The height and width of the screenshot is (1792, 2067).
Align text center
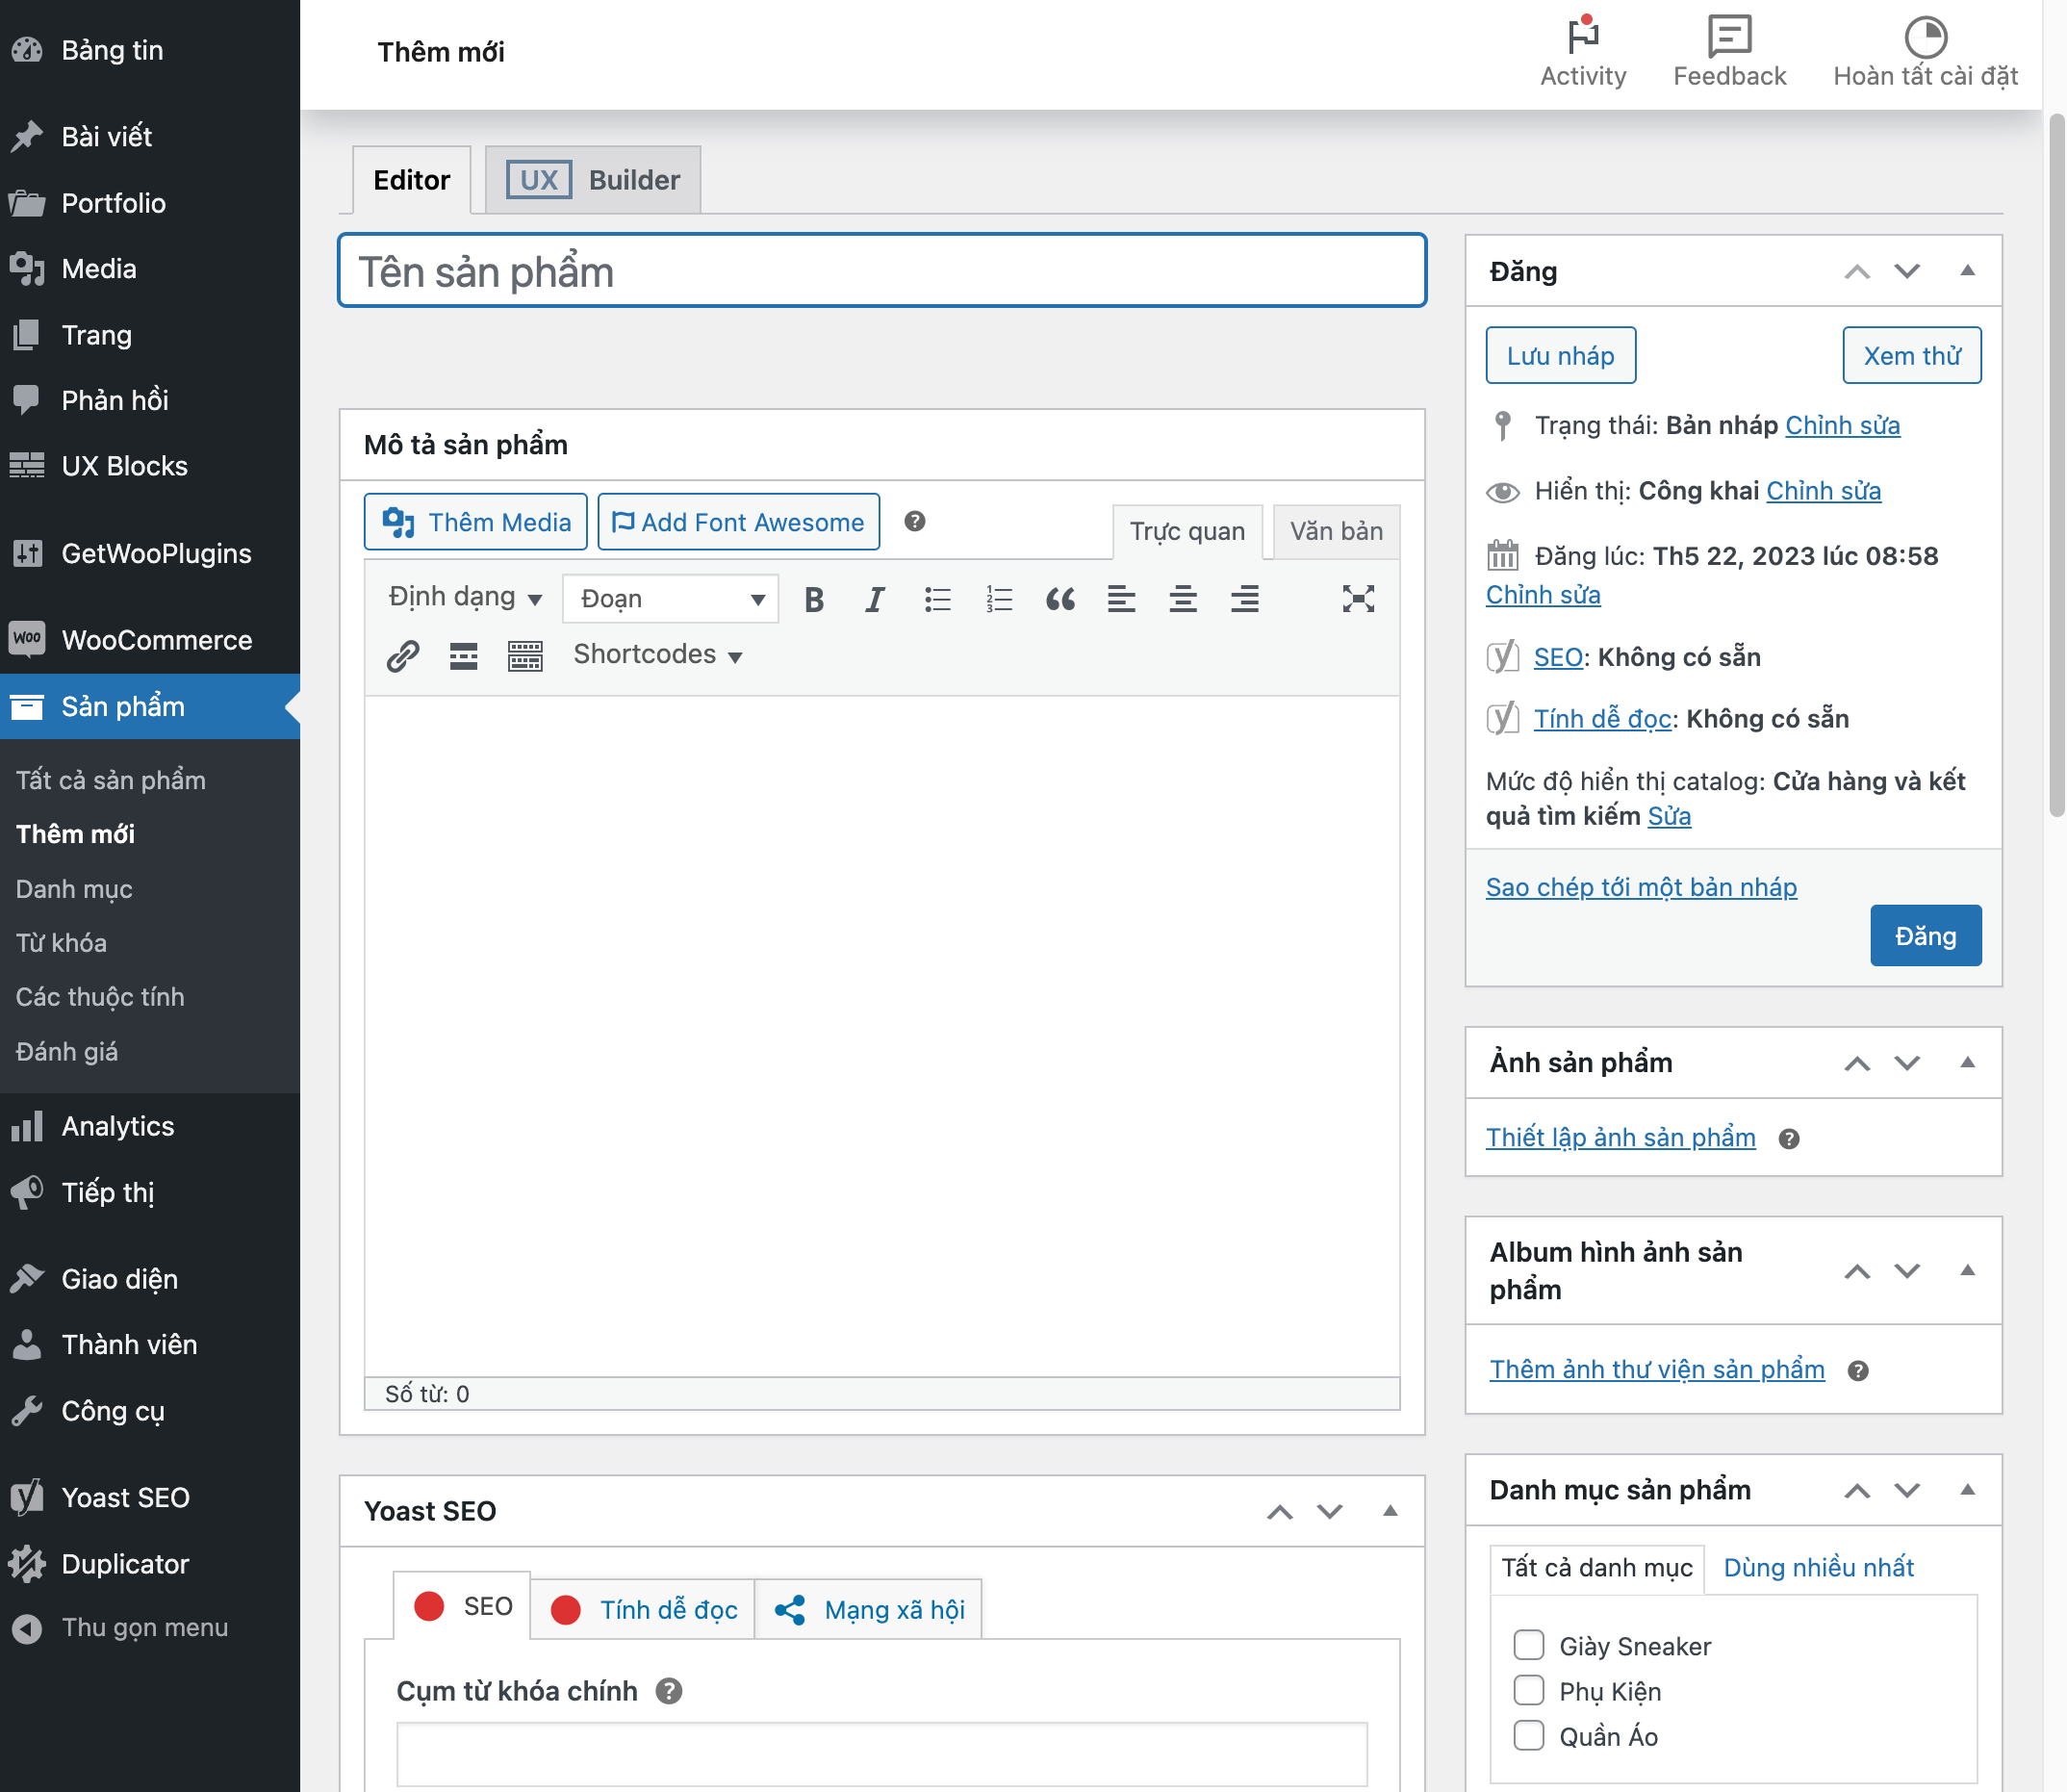(x=1183, y=599)
